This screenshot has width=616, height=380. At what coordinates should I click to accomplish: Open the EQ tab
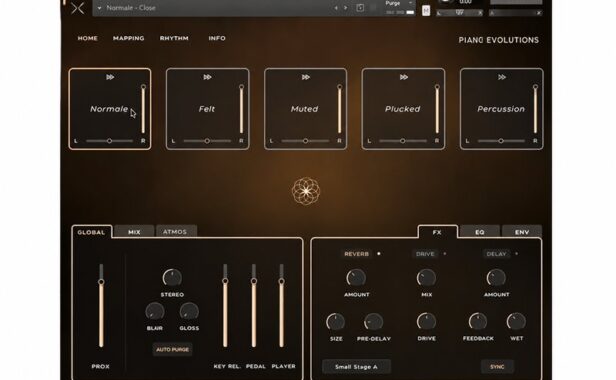click(479, 232)
